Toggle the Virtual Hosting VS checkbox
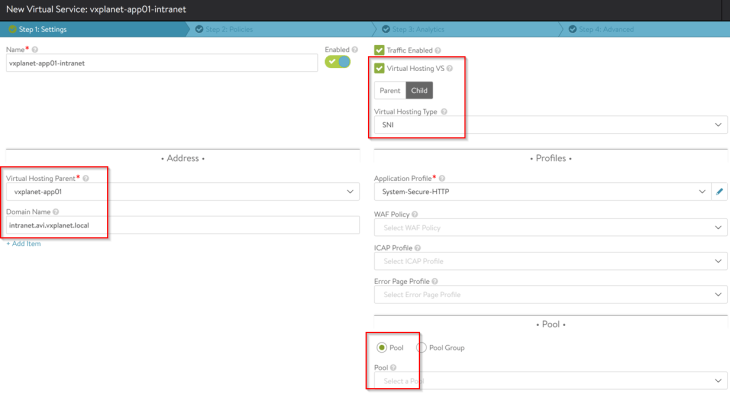The height and width of the screenshot is (394, 730). pos(379,68)
